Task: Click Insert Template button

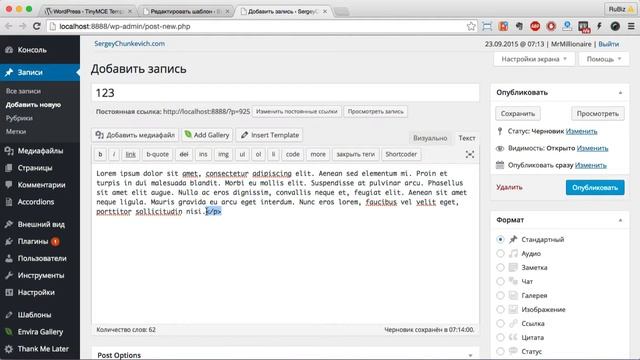Action: click(x=269, y=135)
